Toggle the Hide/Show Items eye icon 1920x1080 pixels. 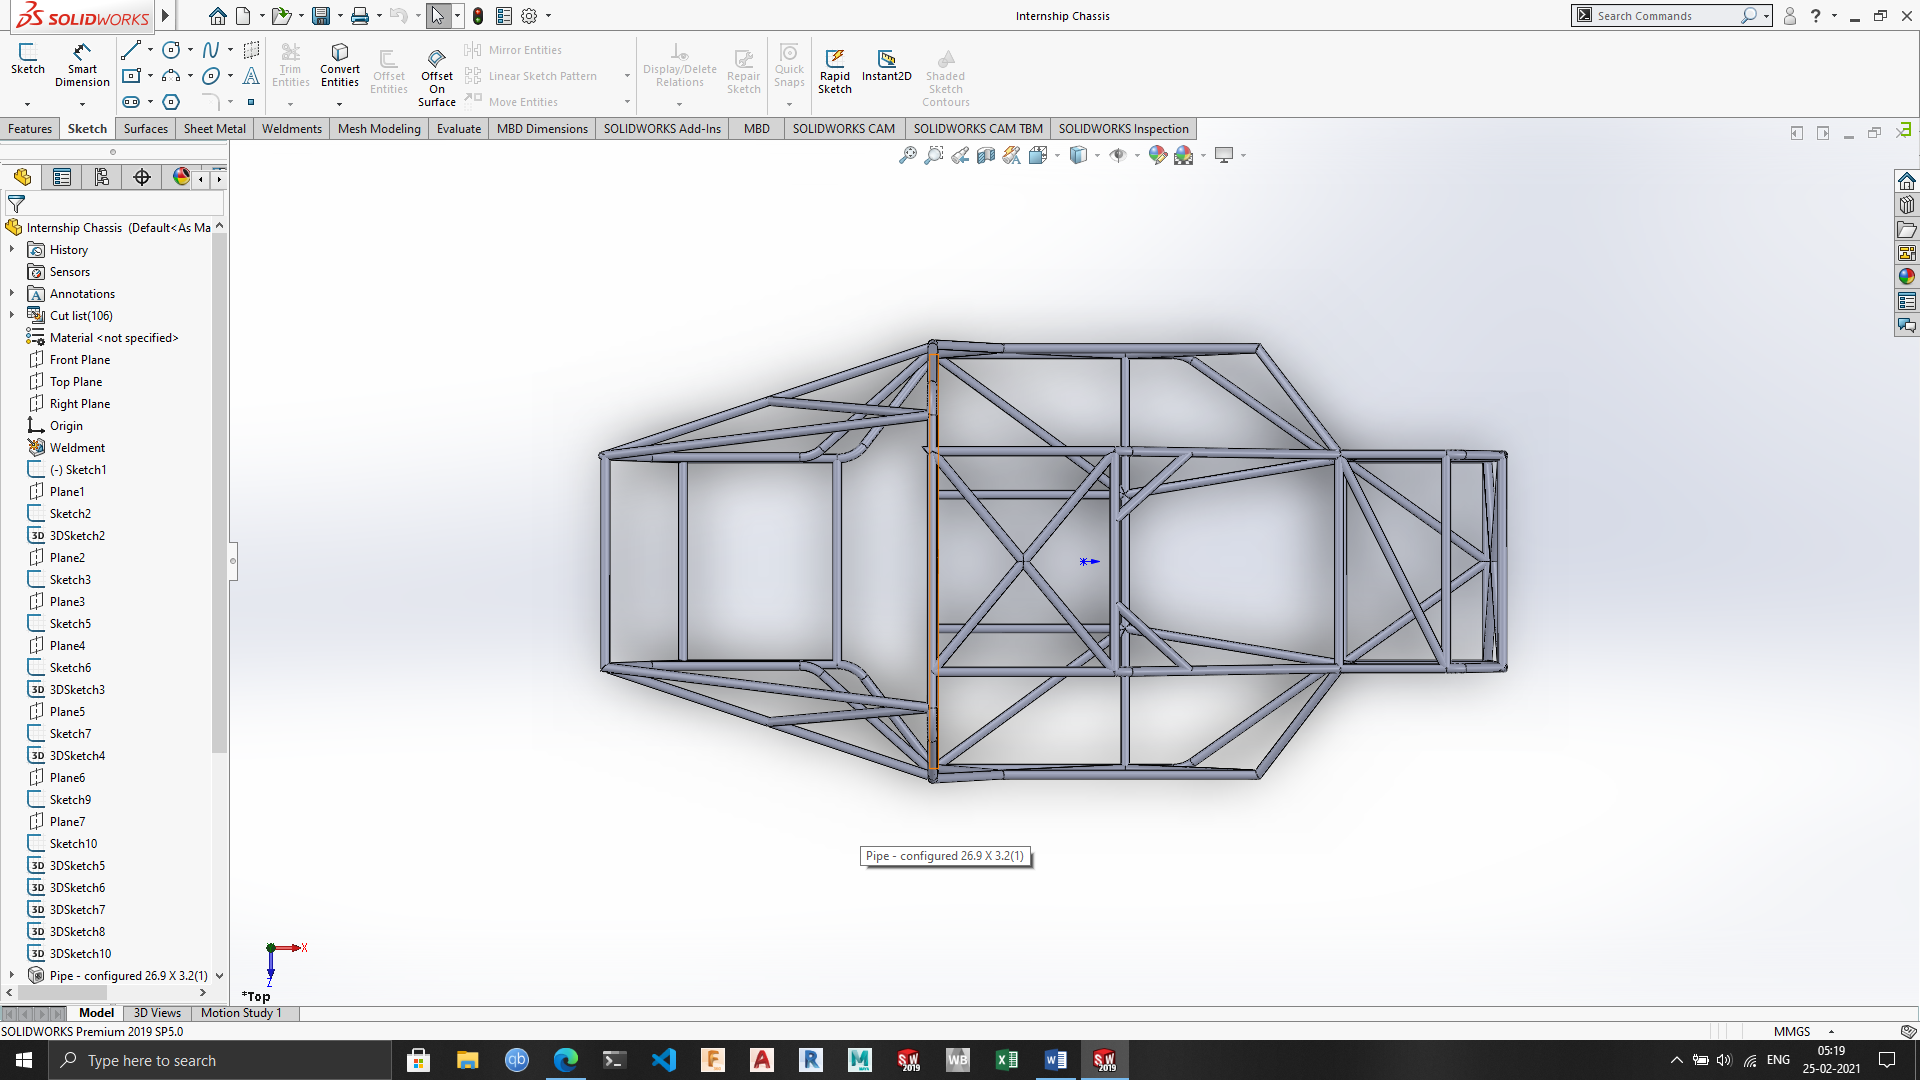coord(1118,155)
